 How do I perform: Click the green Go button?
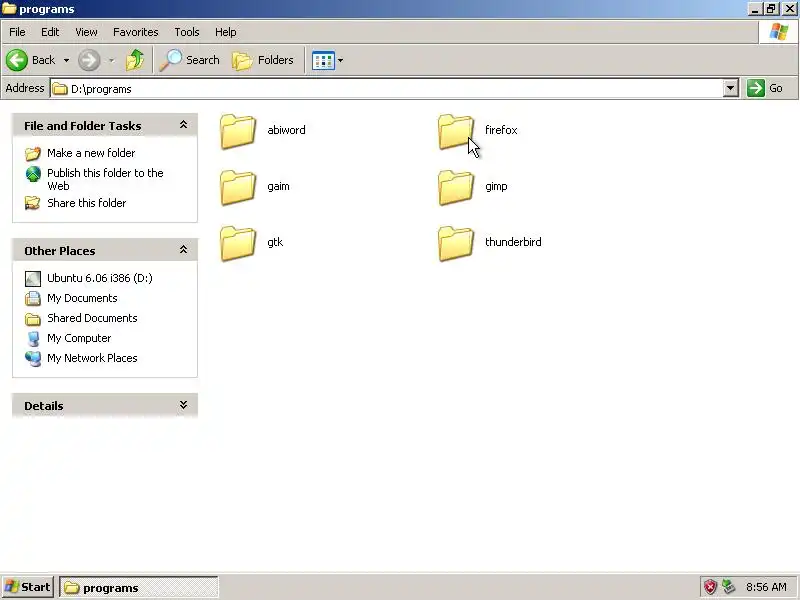point(765,88)
